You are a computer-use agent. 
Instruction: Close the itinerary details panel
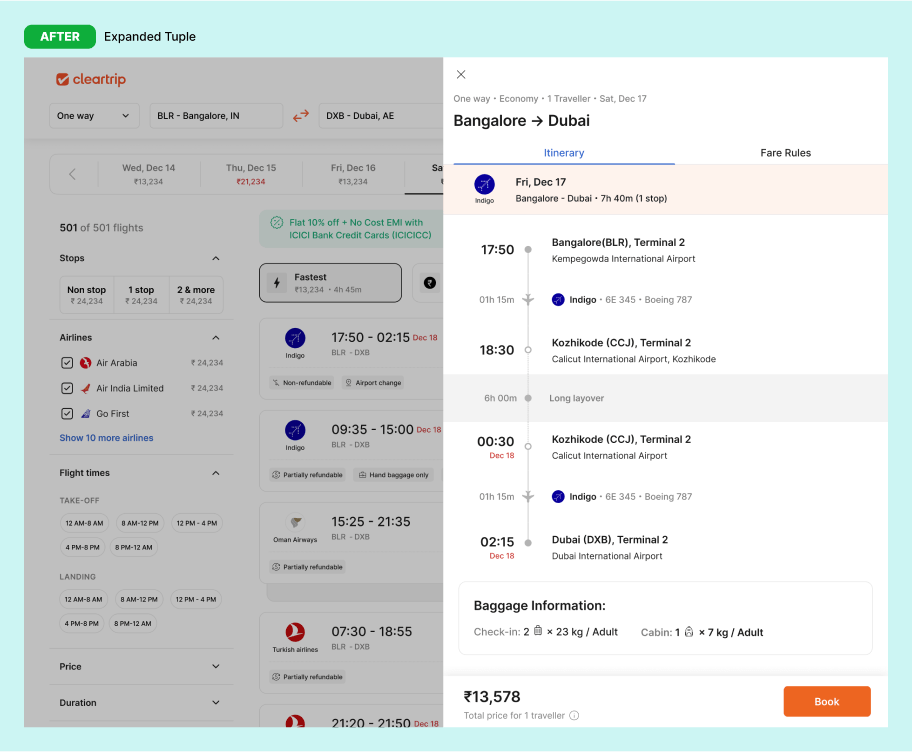(461, 74)
